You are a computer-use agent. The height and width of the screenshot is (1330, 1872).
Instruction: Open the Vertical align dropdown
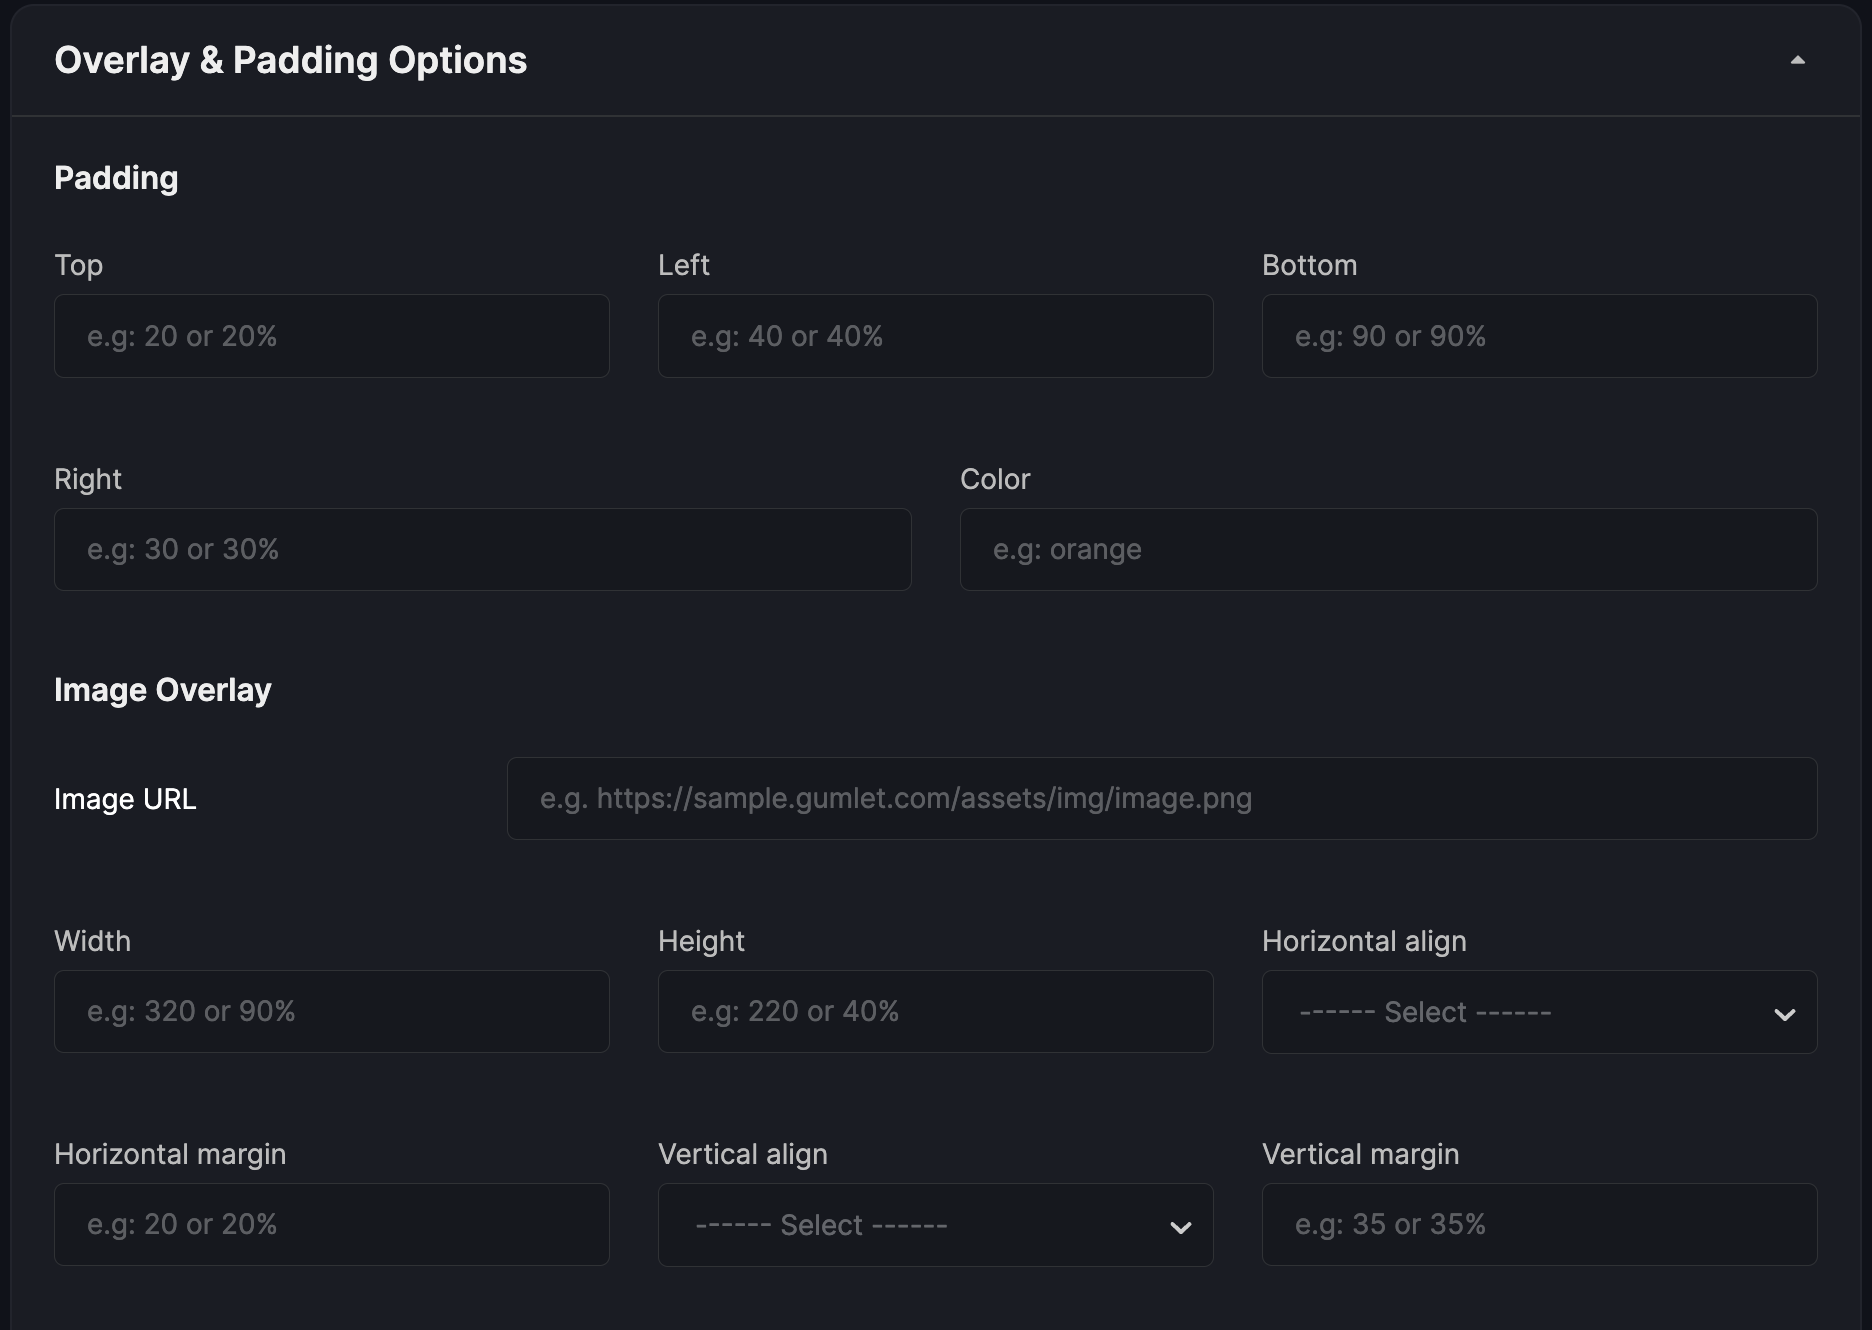(936, 1225)
